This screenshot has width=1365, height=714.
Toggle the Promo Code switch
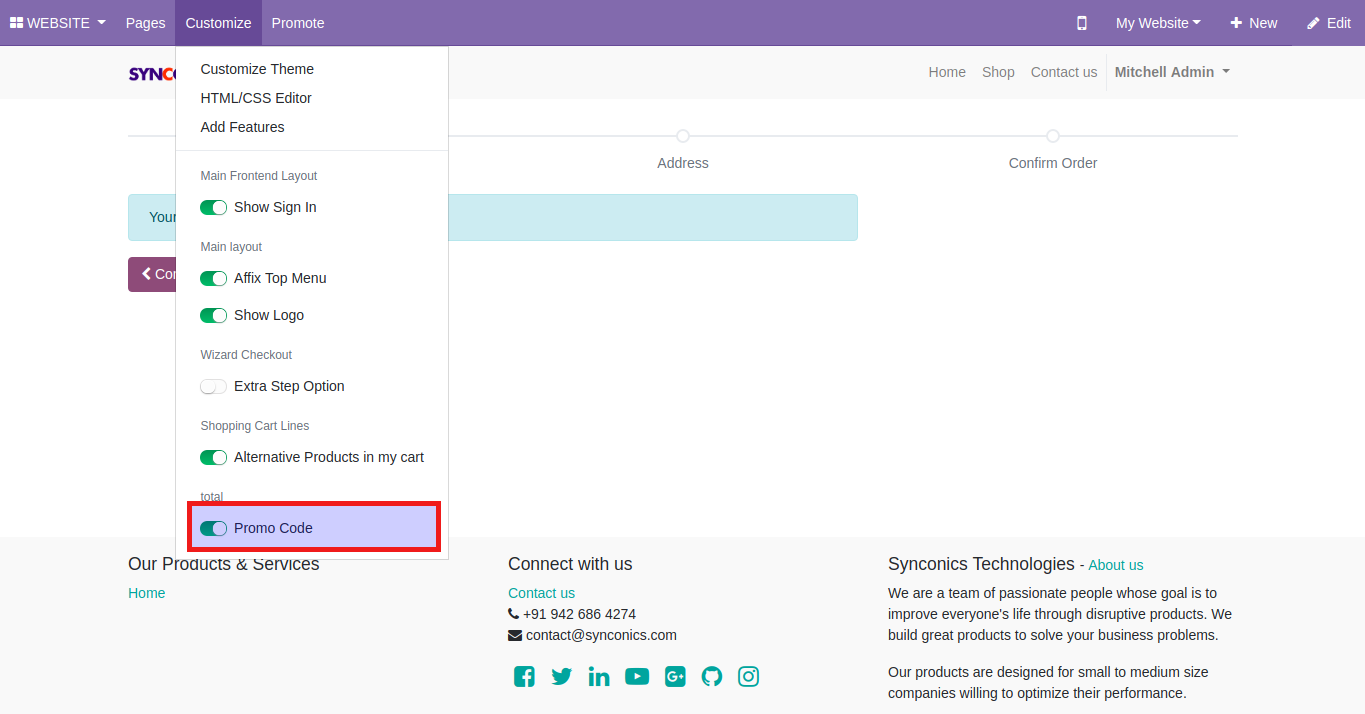(x=213, y=528)
